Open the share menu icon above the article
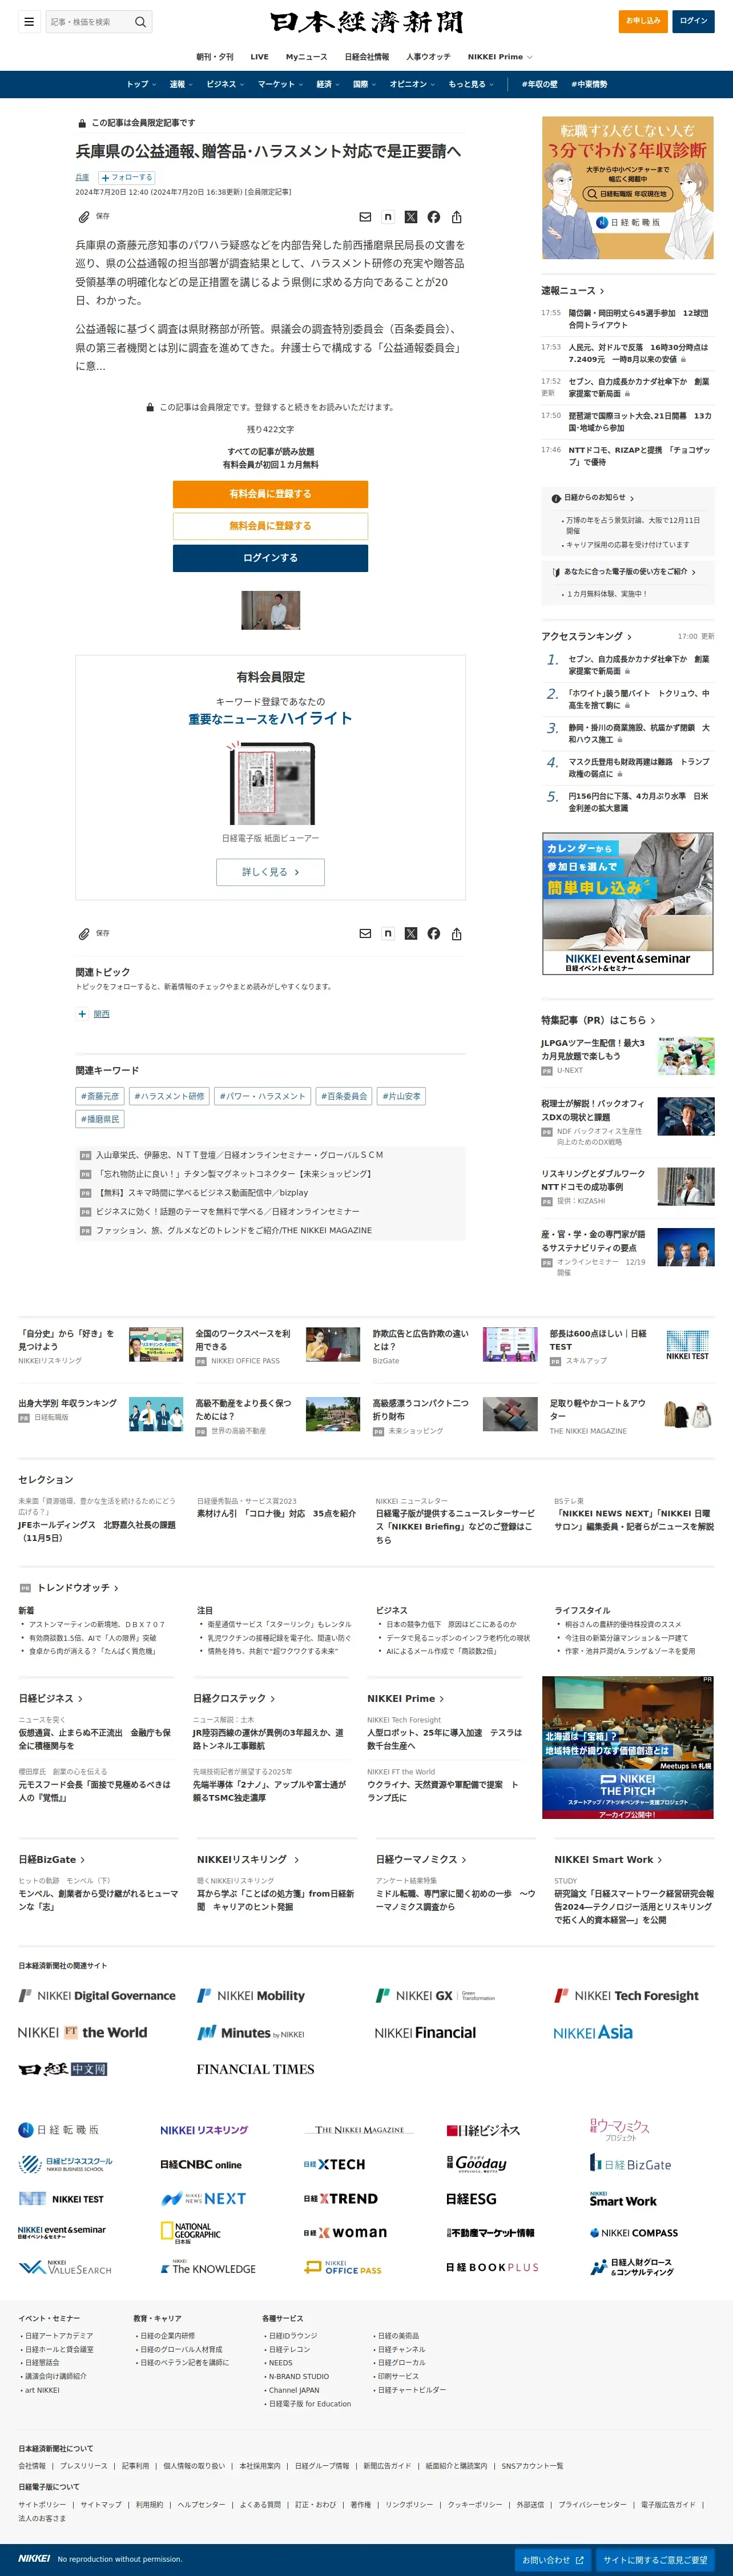Image resolution: width=733 pixels, height=2576 pixels. (457, 217)
